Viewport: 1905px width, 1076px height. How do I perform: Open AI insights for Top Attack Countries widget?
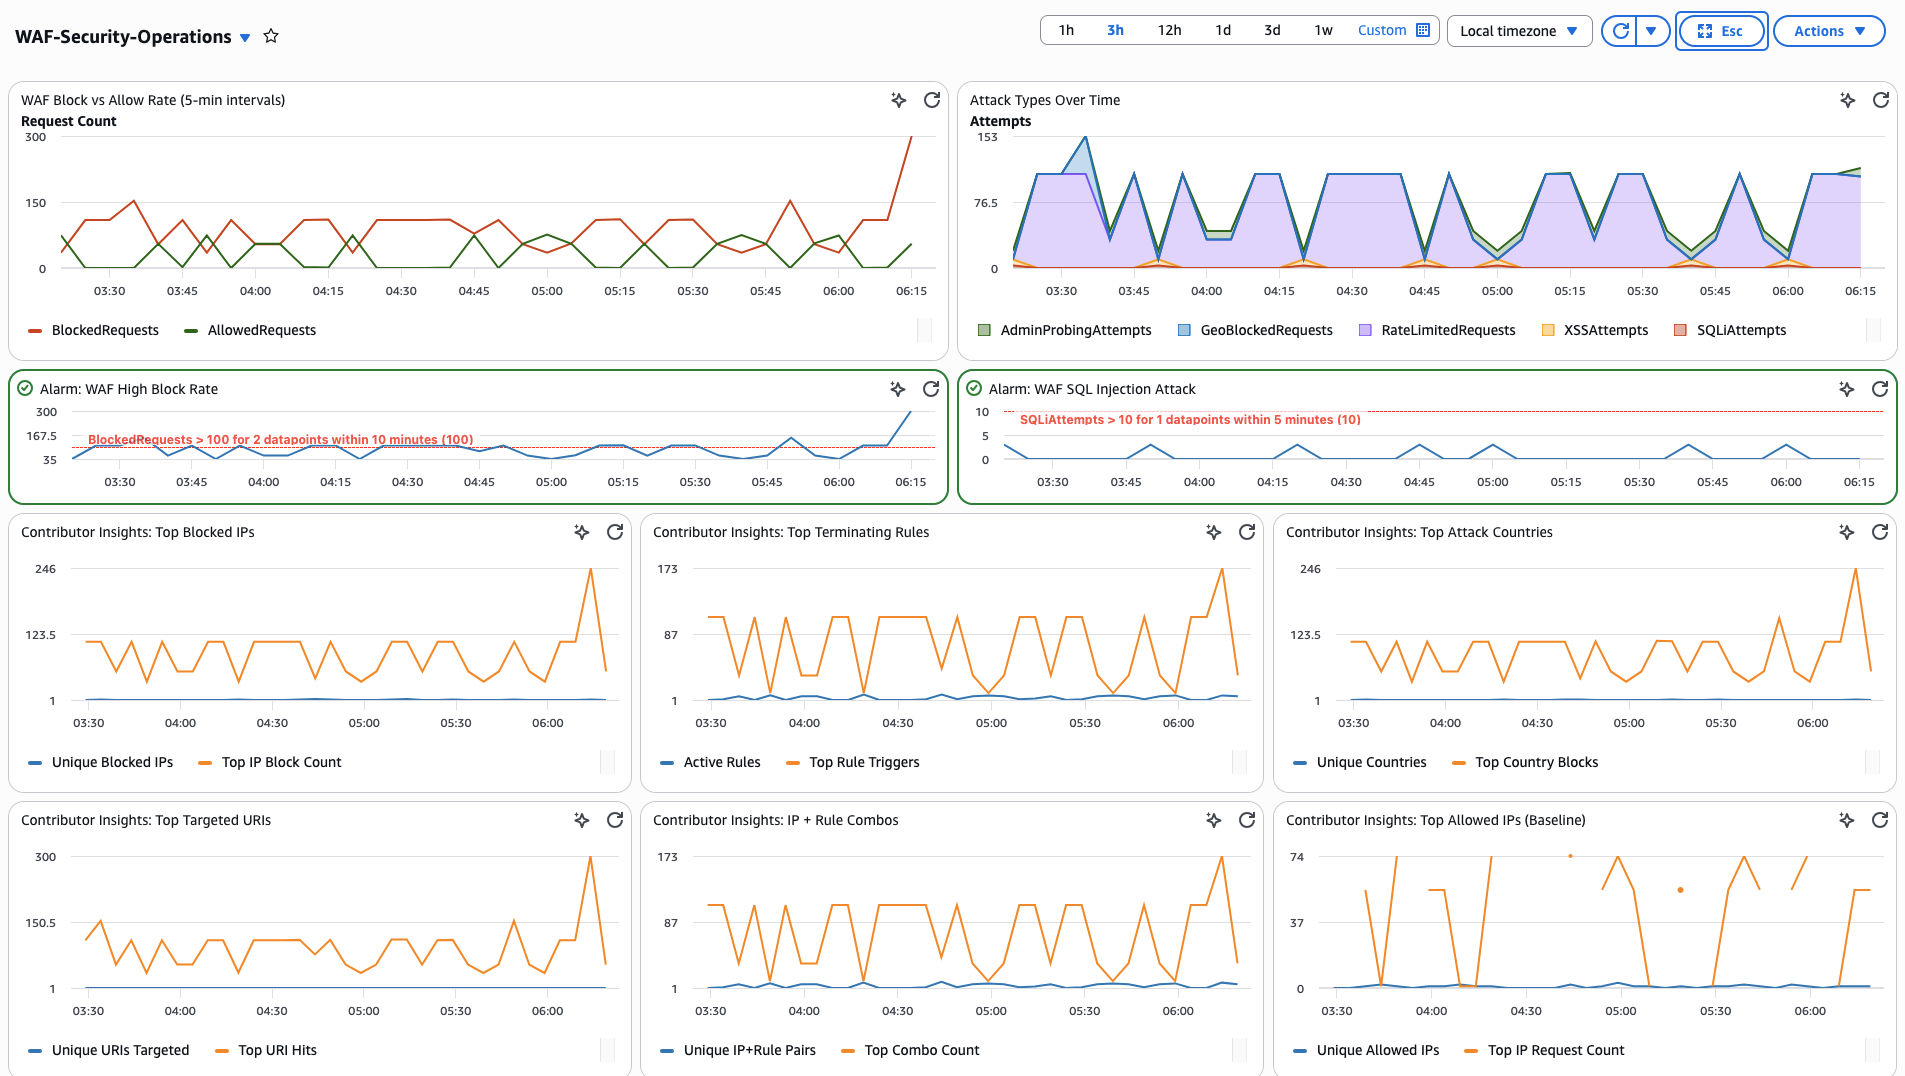pos(1847,532)
